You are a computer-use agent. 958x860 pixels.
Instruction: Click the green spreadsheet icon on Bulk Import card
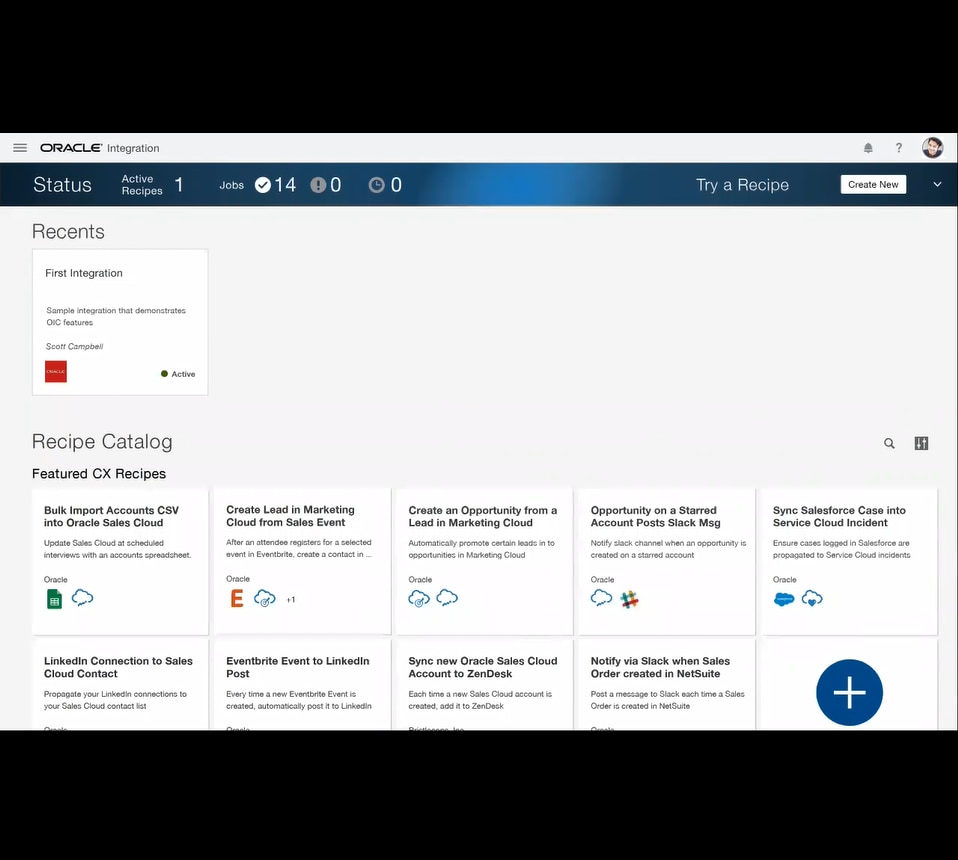[x=54, y=599]
